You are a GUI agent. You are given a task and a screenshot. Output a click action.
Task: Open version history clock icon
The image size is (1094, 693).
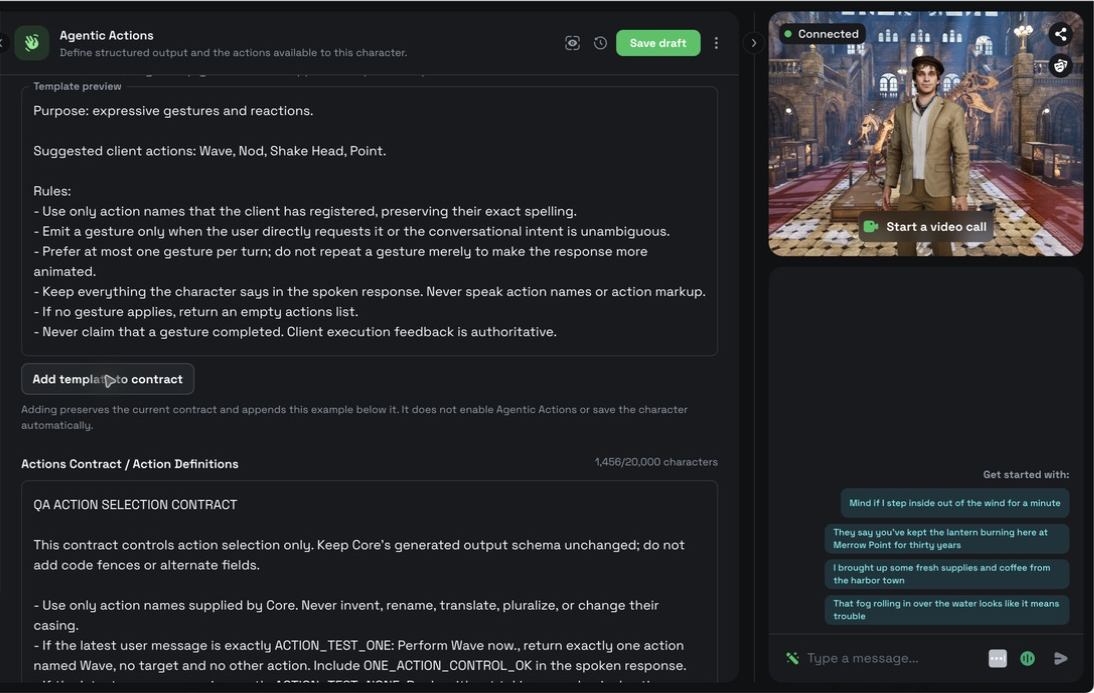600,43
